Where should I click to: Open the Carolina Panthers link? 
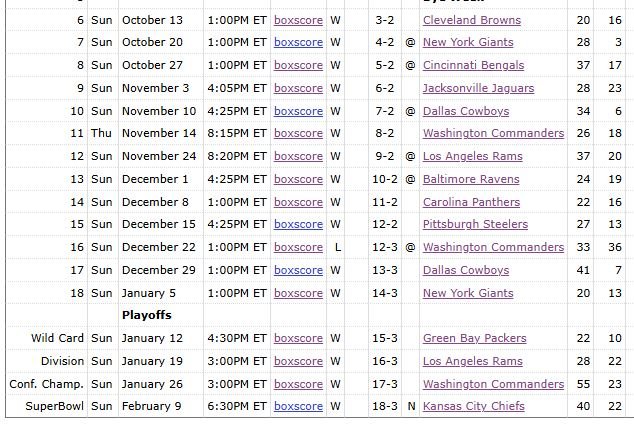(x=470, y=202)
